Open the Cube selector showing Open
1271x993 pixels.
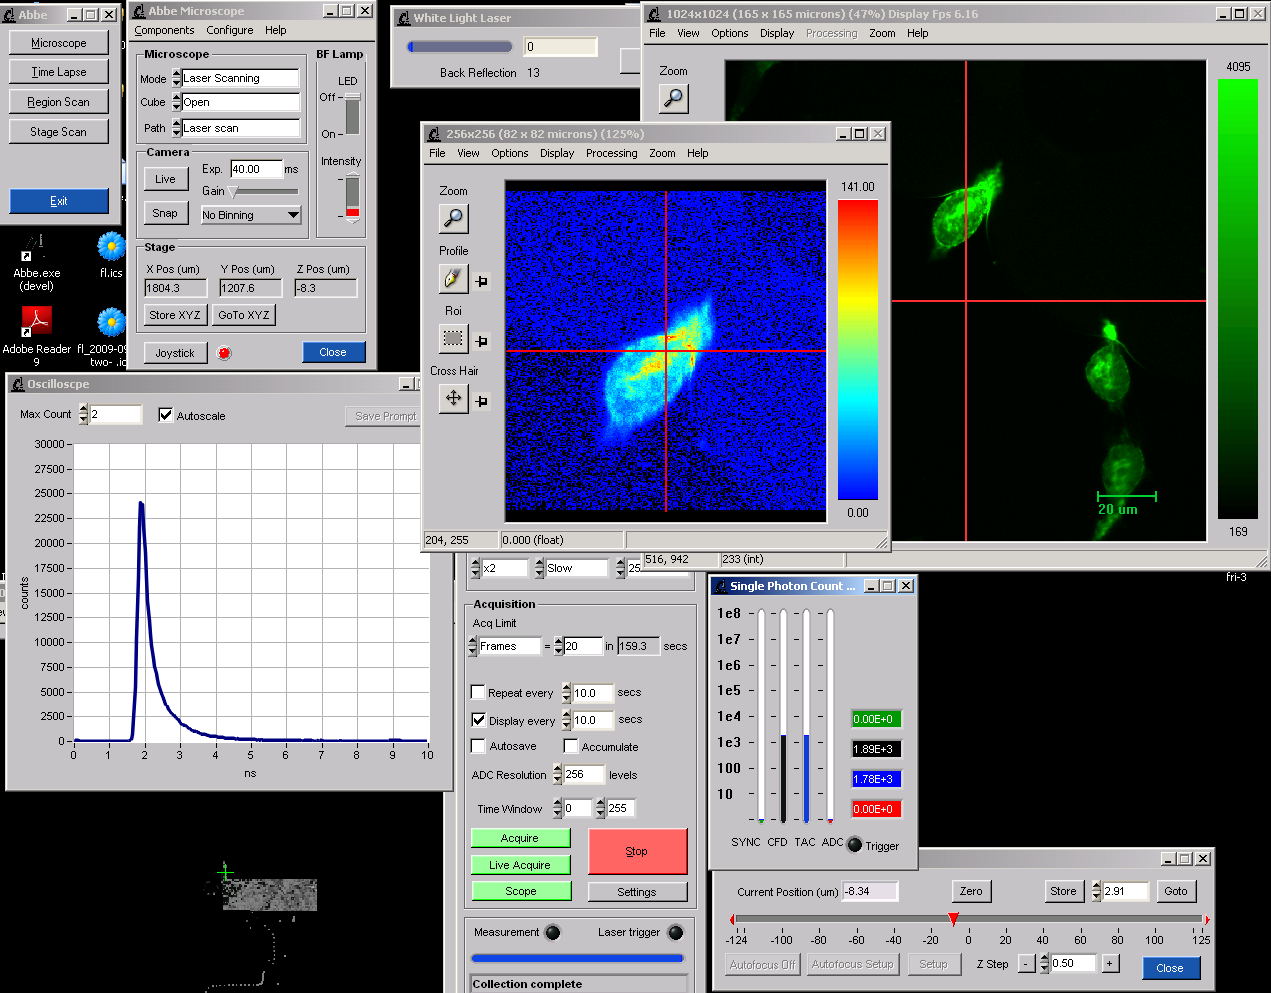(236, 102)
